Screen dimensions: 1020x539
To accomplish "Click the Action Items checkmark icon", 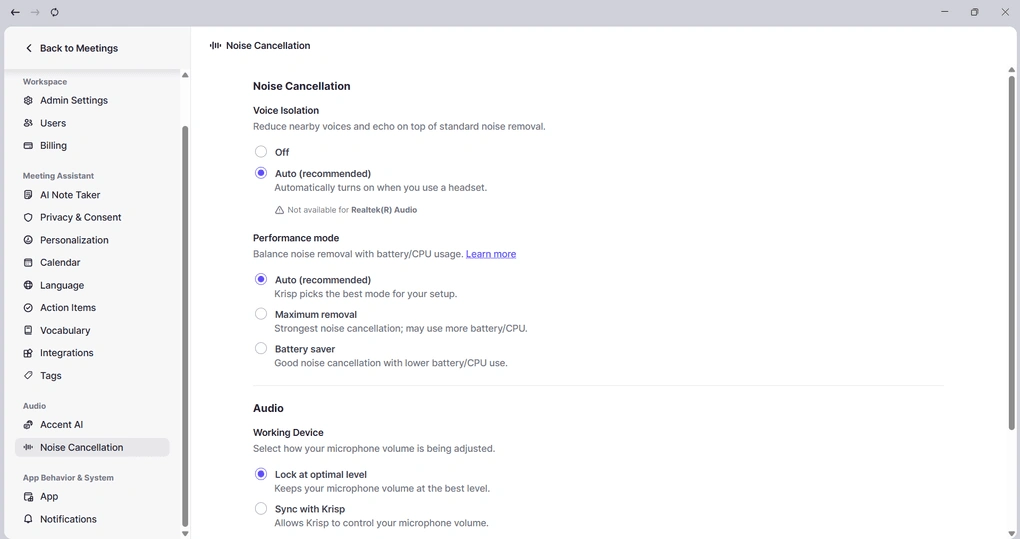I will pos(28,308).
